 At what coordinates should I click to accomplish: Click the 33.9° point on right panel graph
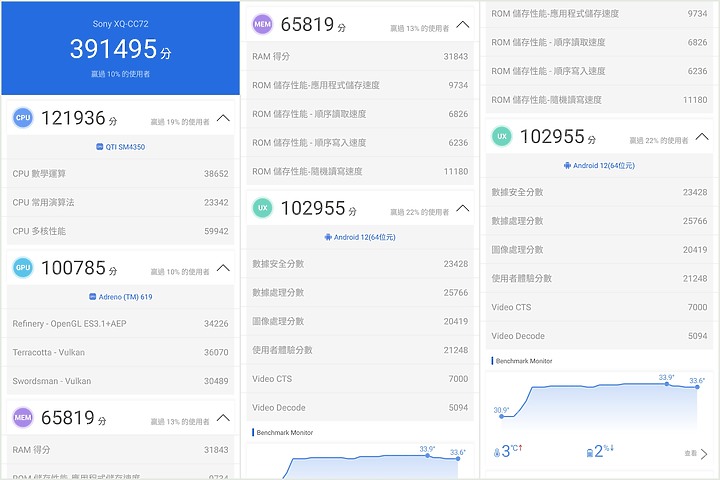[667, 384]
